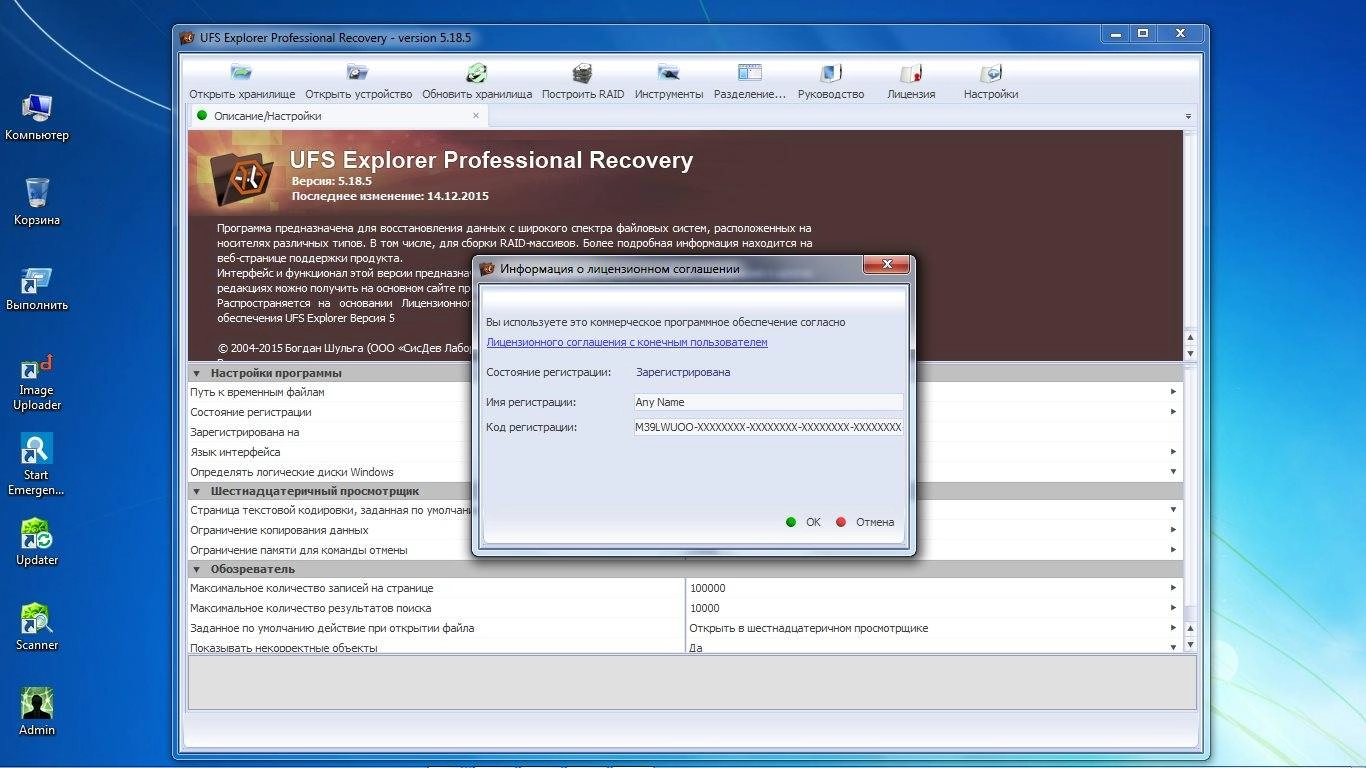Open Лицензионного соглашения с конечным пользователем link

[x=627, y=342]
